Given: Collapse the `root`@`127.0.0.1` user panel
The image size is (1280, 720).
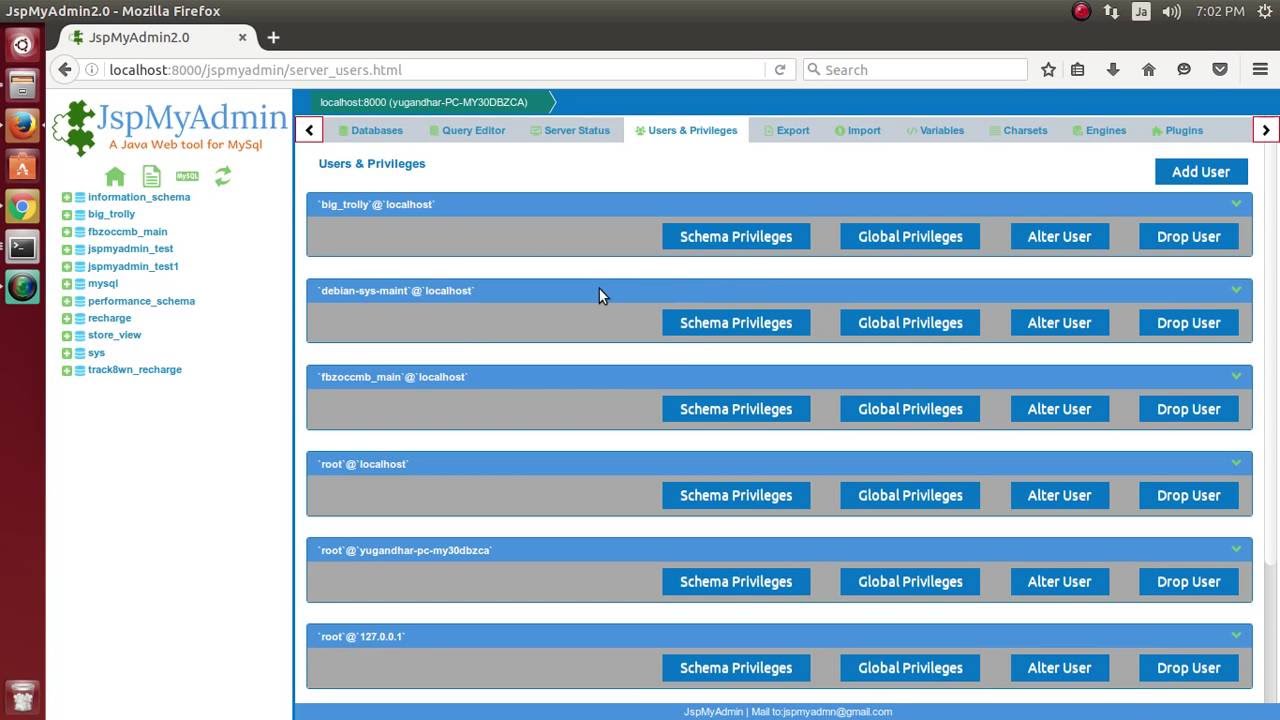Looking at the screenshot, I should click(1236, 636).
